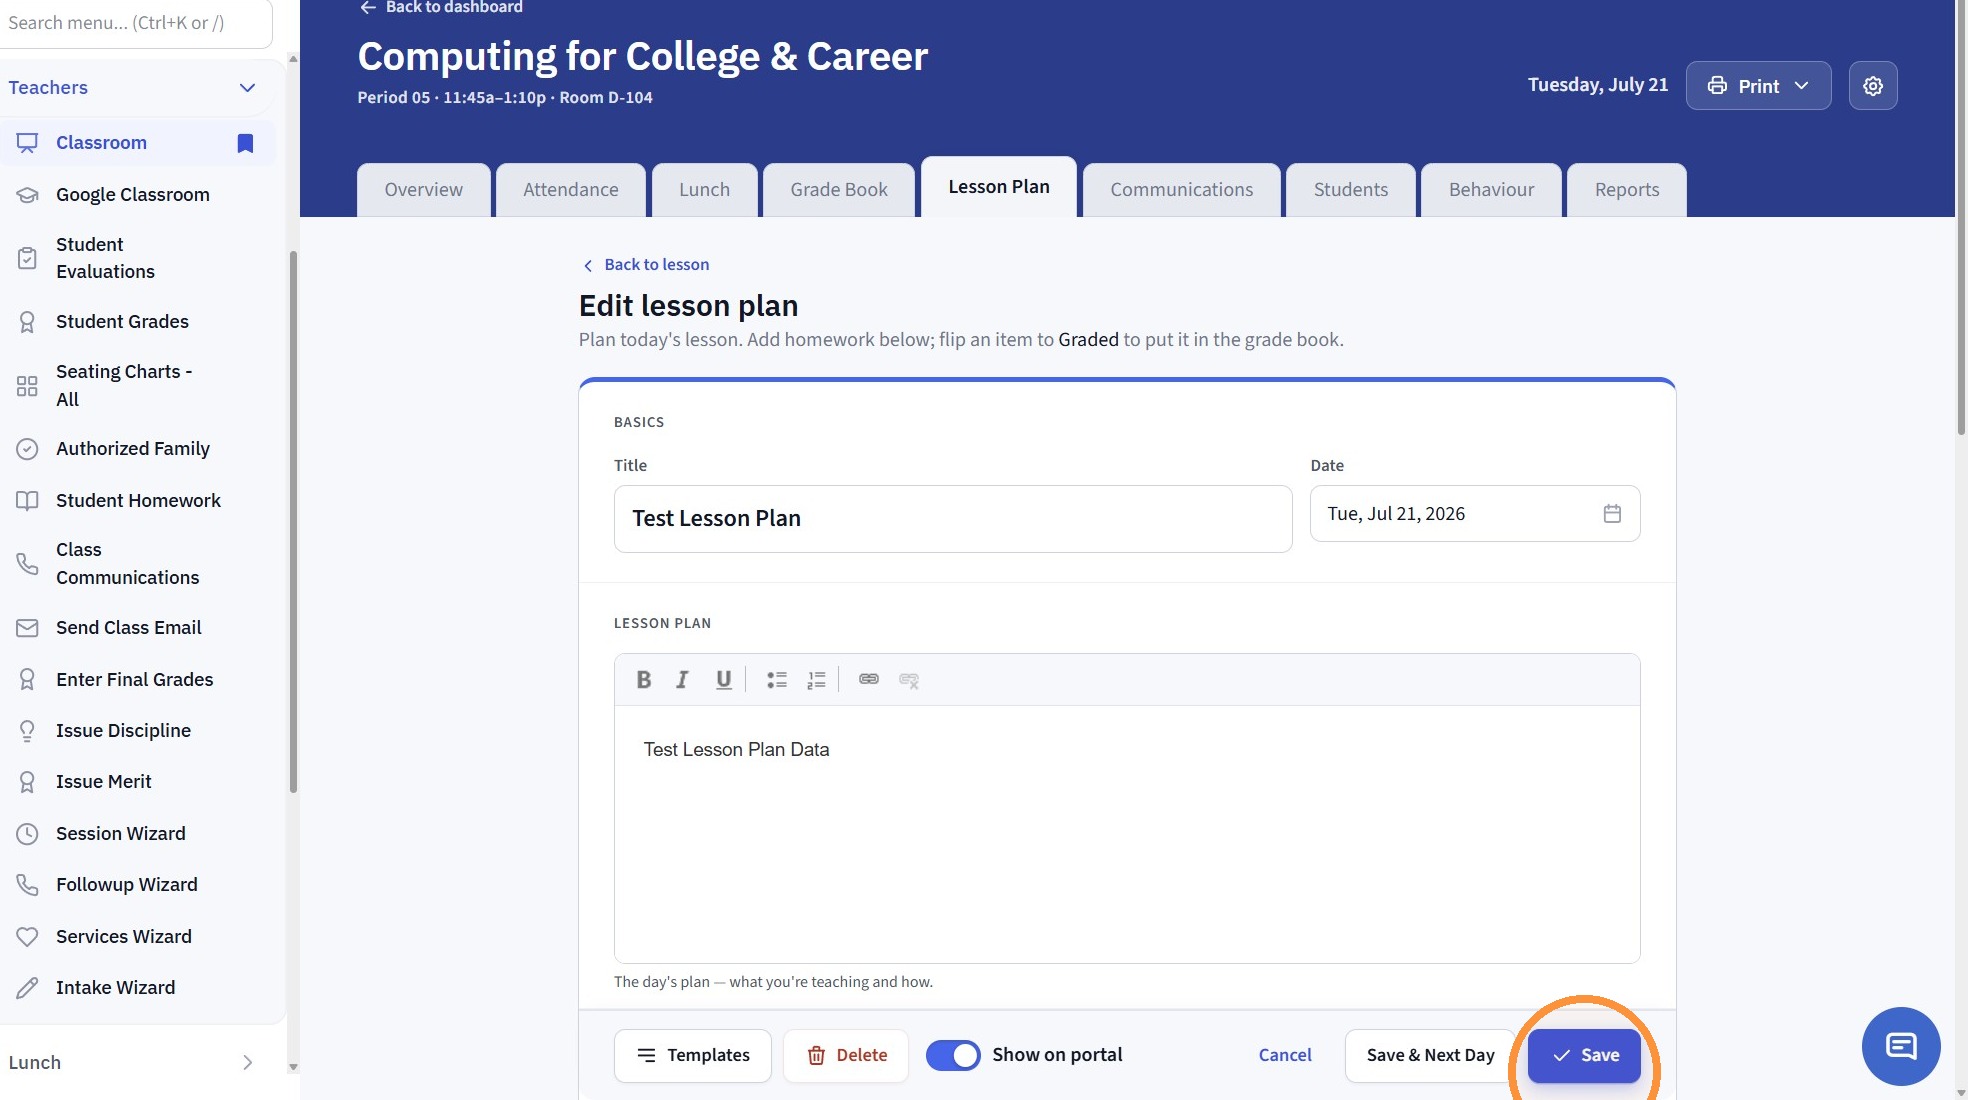
Task: Expand the Print dropdown
Action: click(x=1758, y=86)
